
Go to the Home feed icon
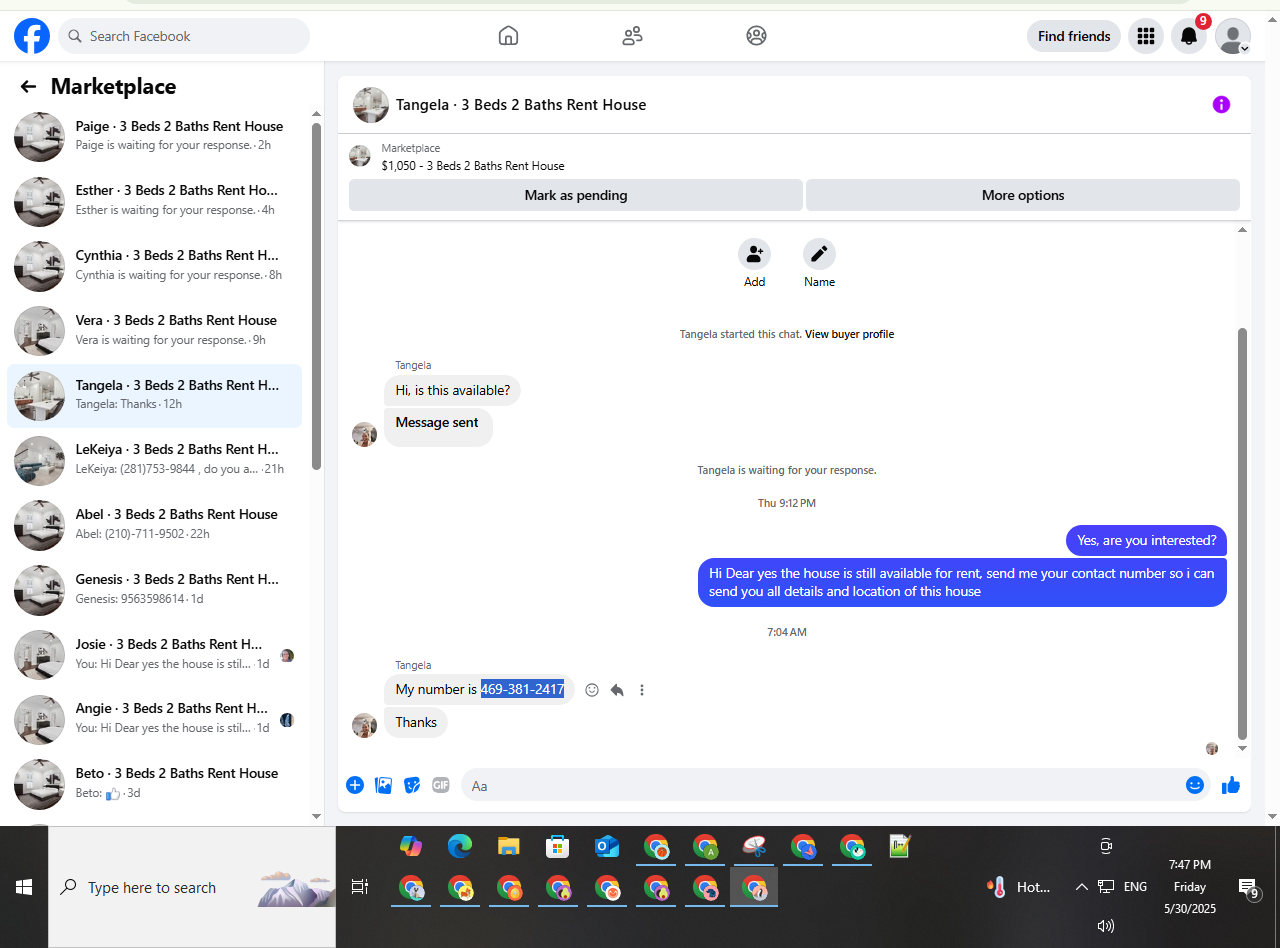508,36
